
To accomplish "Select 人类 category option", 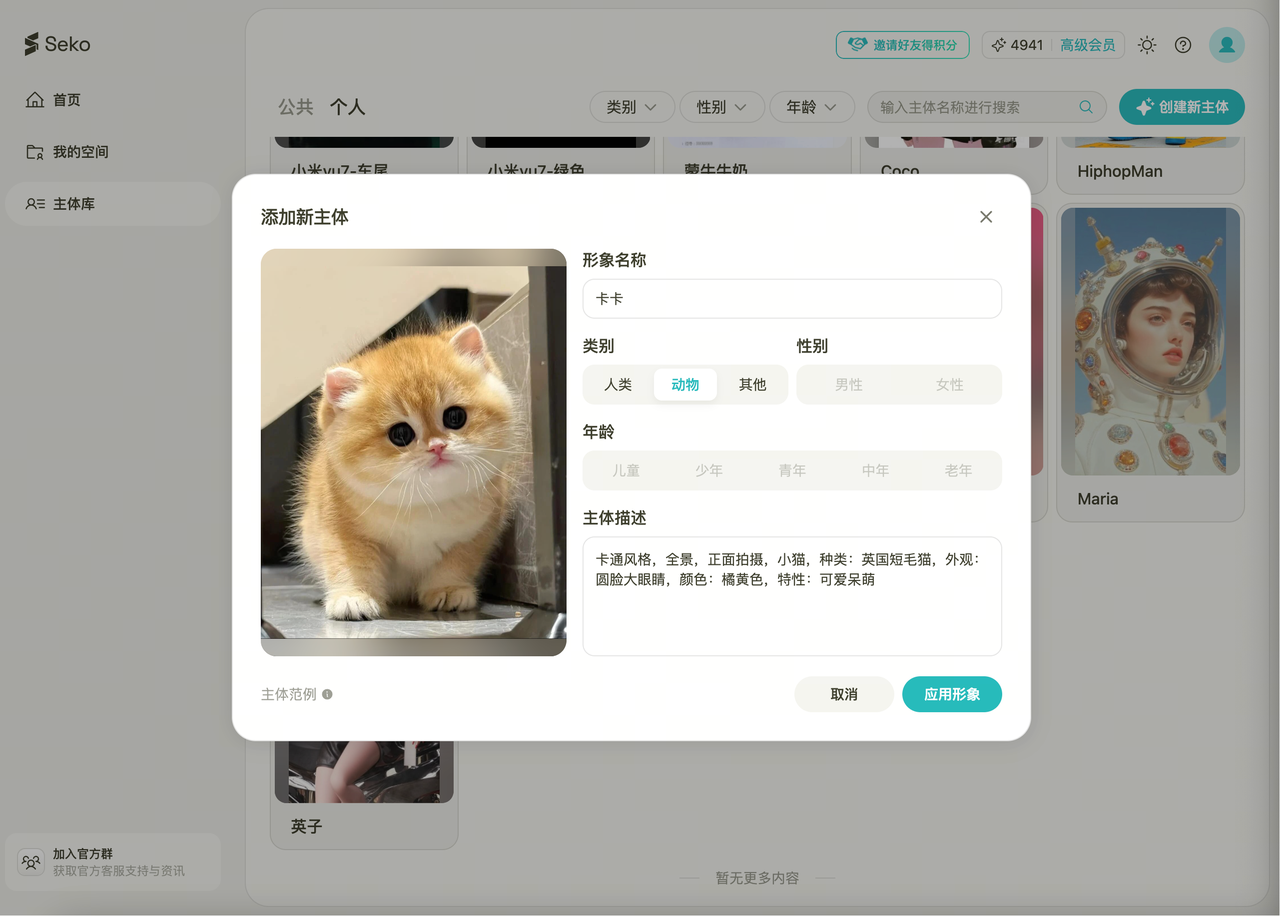I will [x=618, y=385].
